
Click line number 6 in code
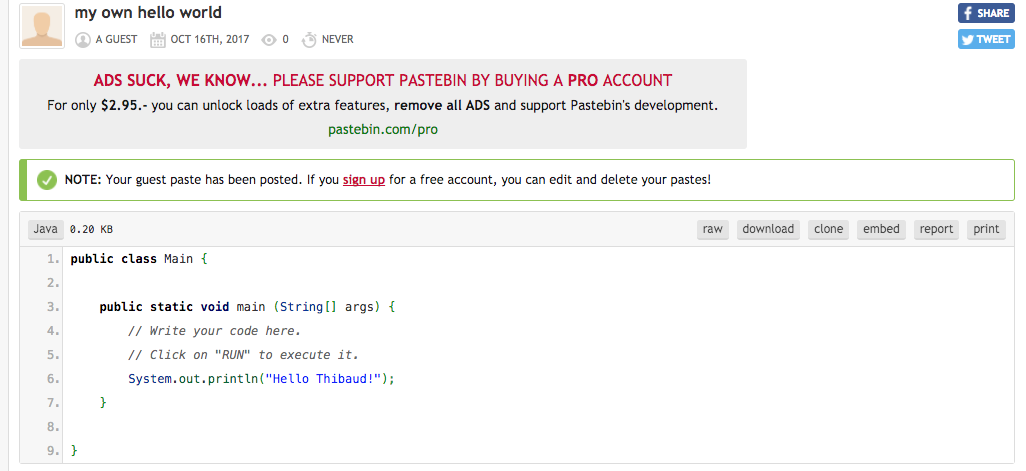pos(53,379)
